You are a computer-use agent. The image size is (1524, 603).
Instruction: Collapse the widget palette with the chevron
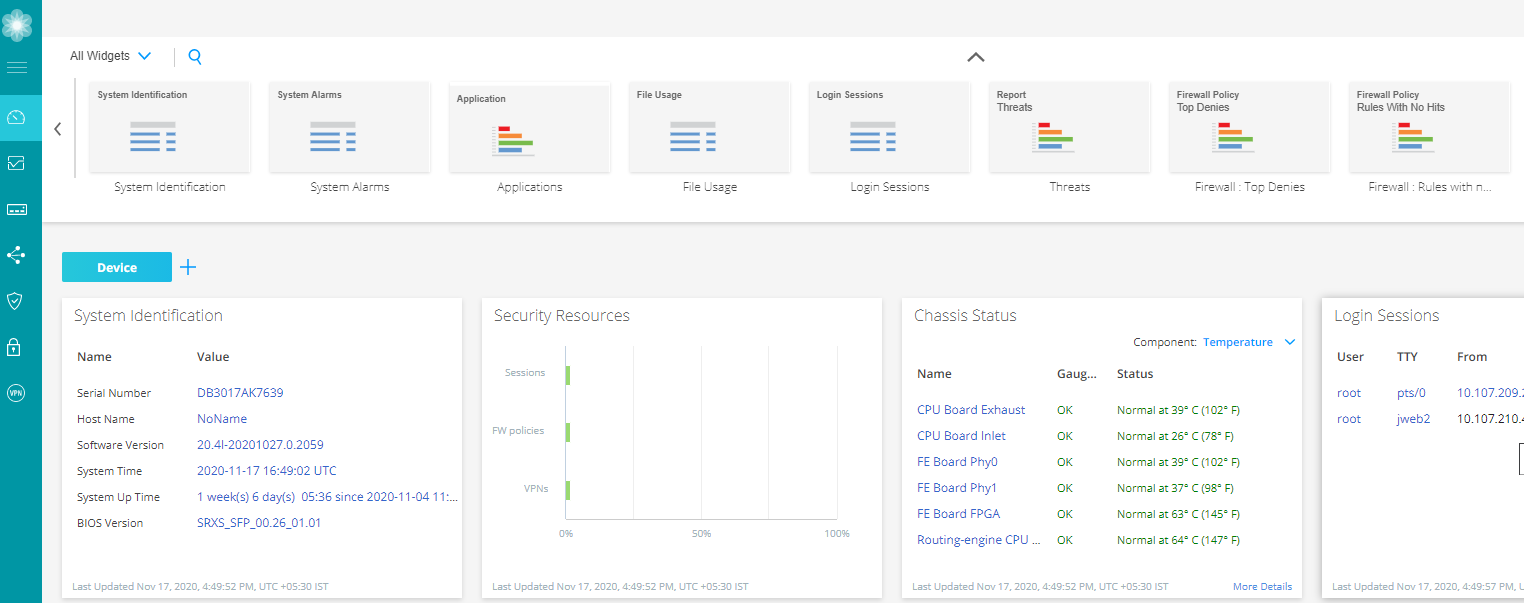point(975,57)
